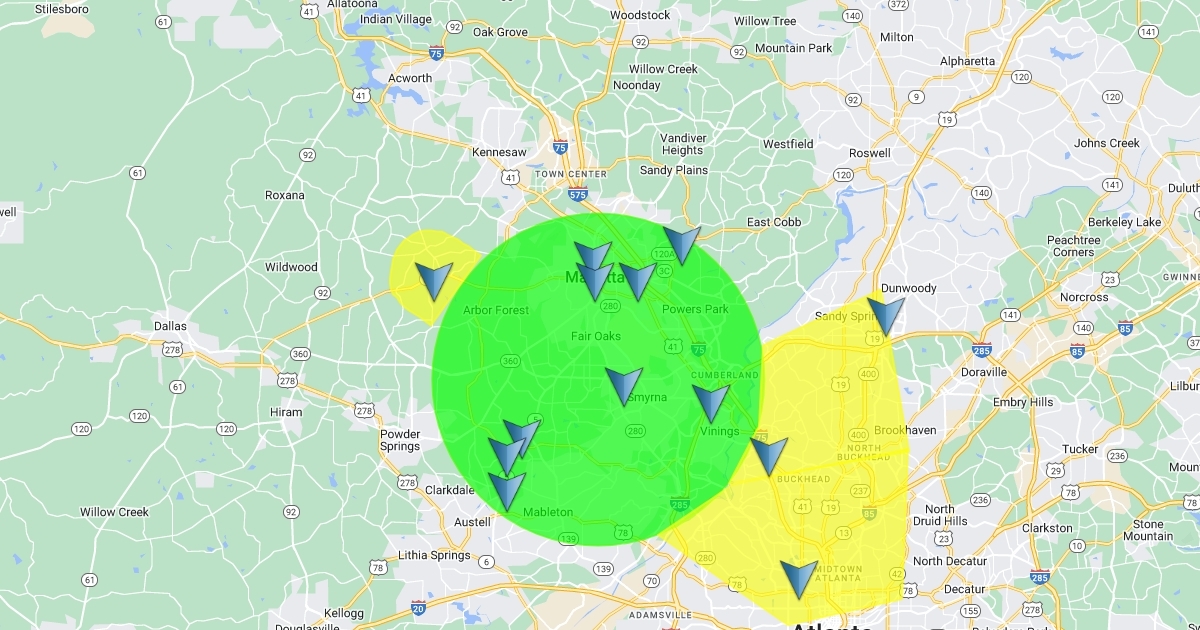Click the Clarkston label

[x=1047, y=528]
